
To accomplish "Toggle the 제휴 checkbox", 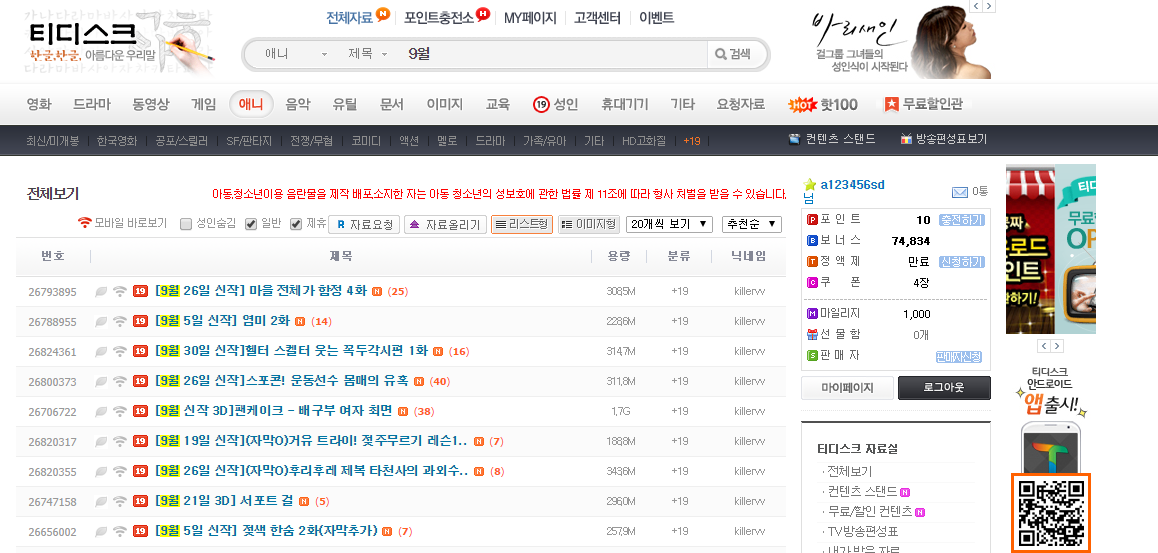I will coord(296,224).
